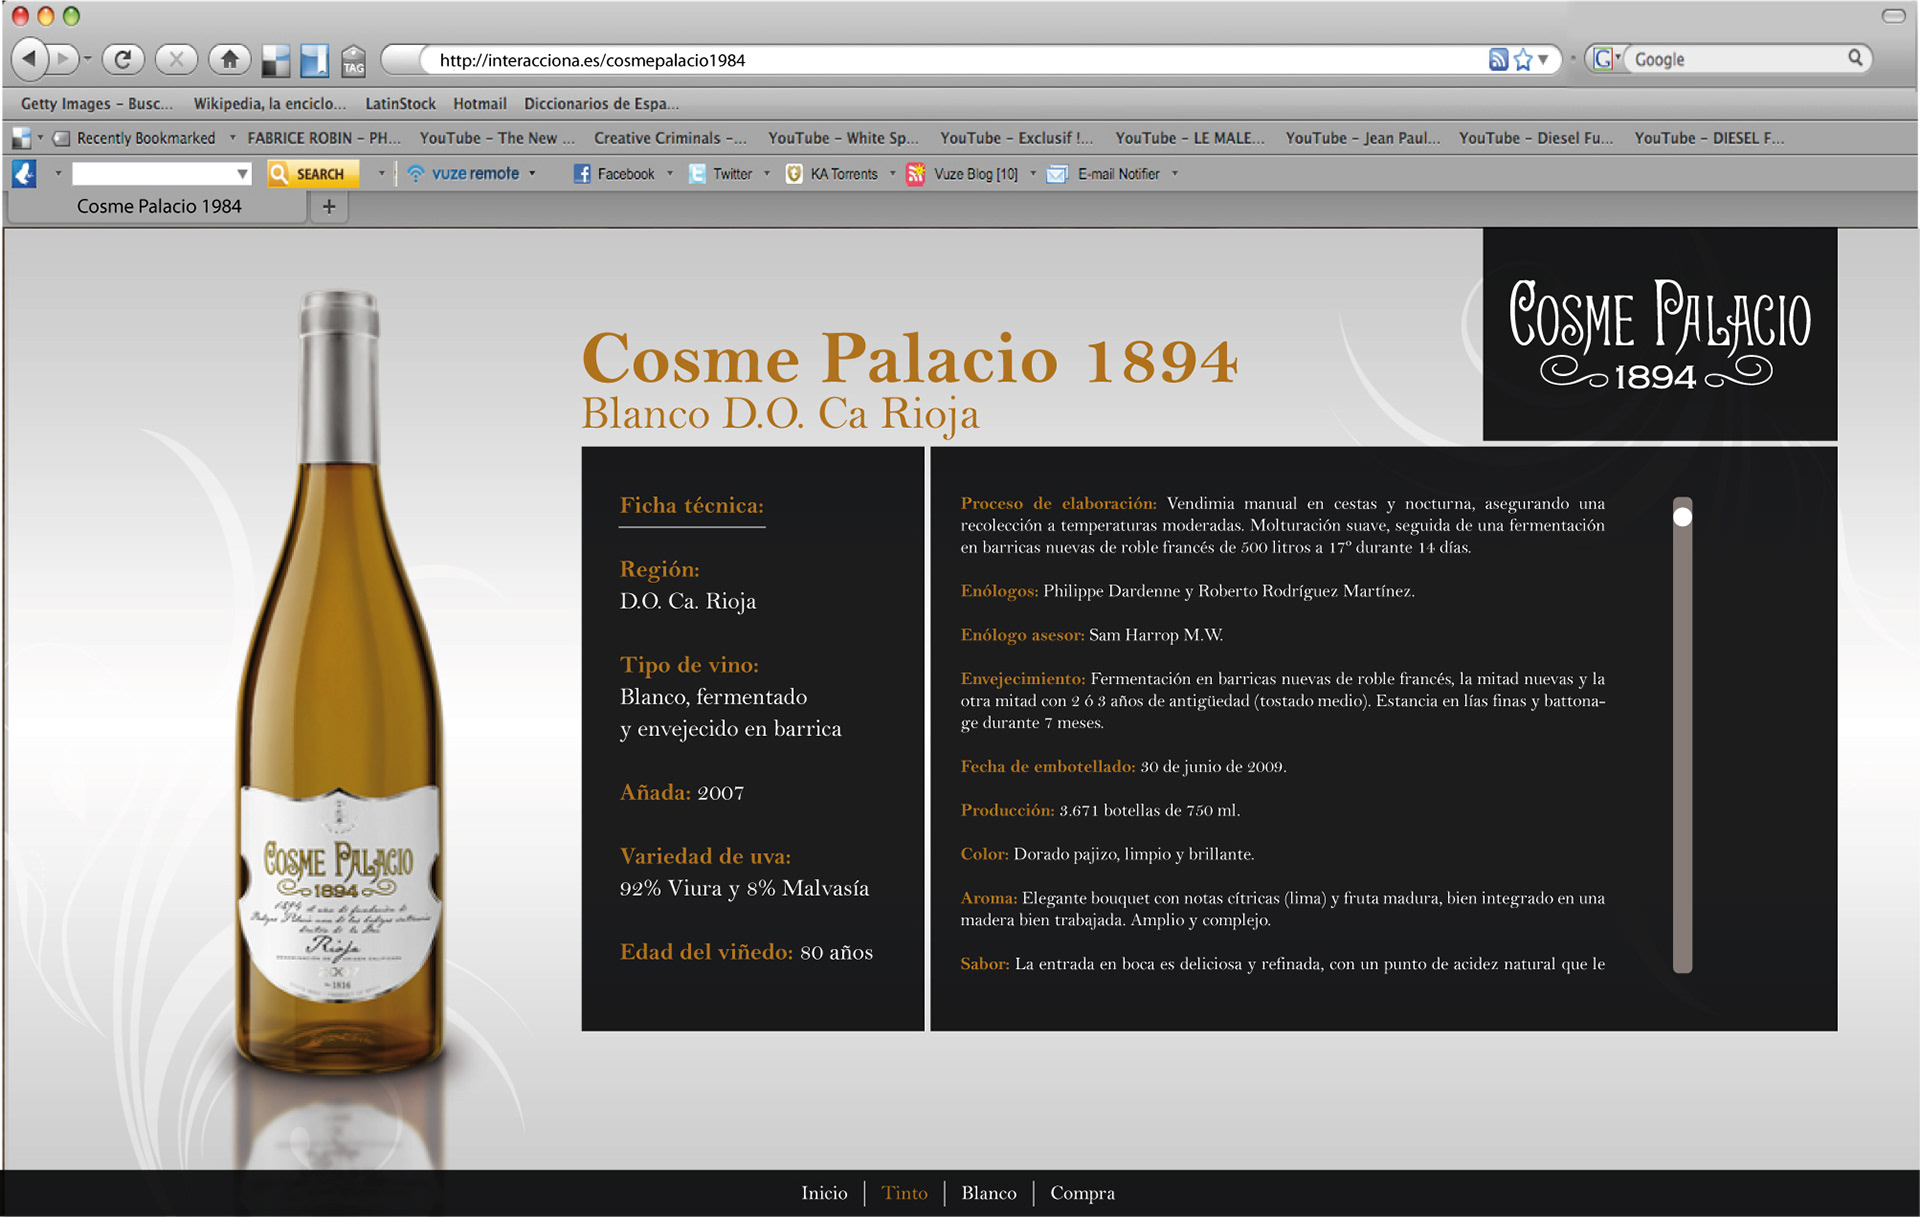Open the history dropdown beside Forward button
The width and height of the screenshot is (1920, 1217).
tap(88, 60)
